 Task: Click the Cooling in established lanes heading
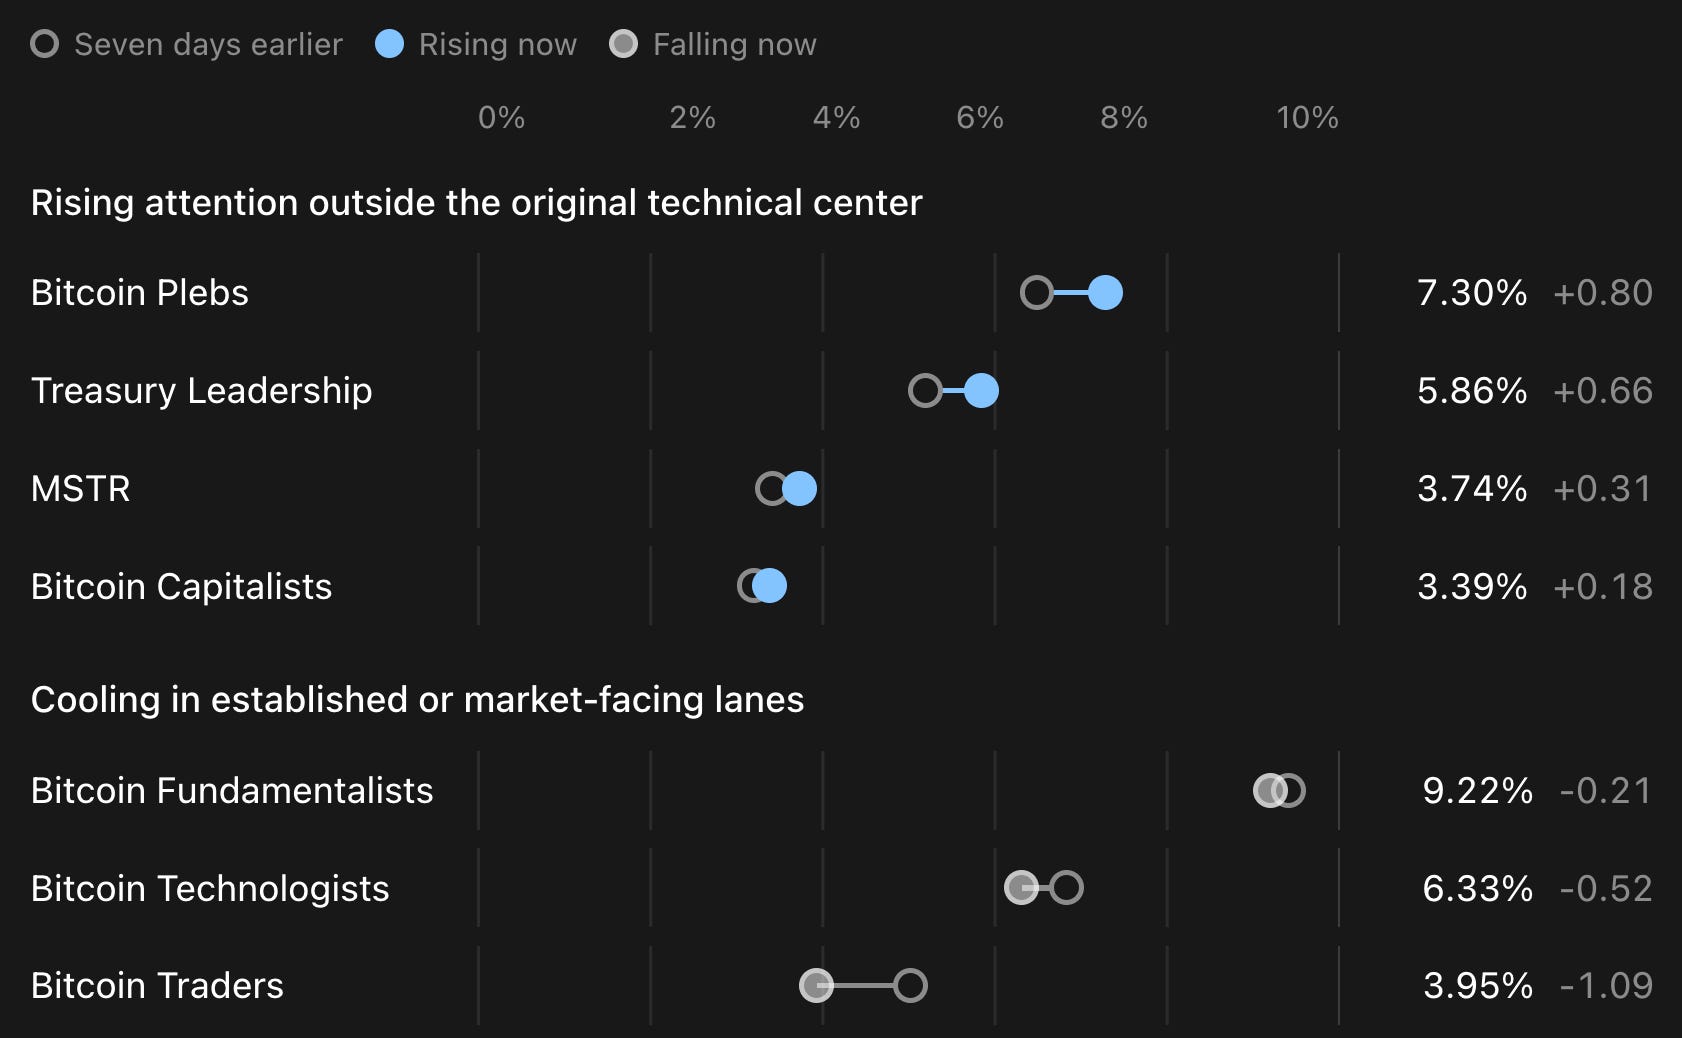[x=418, y=700]
